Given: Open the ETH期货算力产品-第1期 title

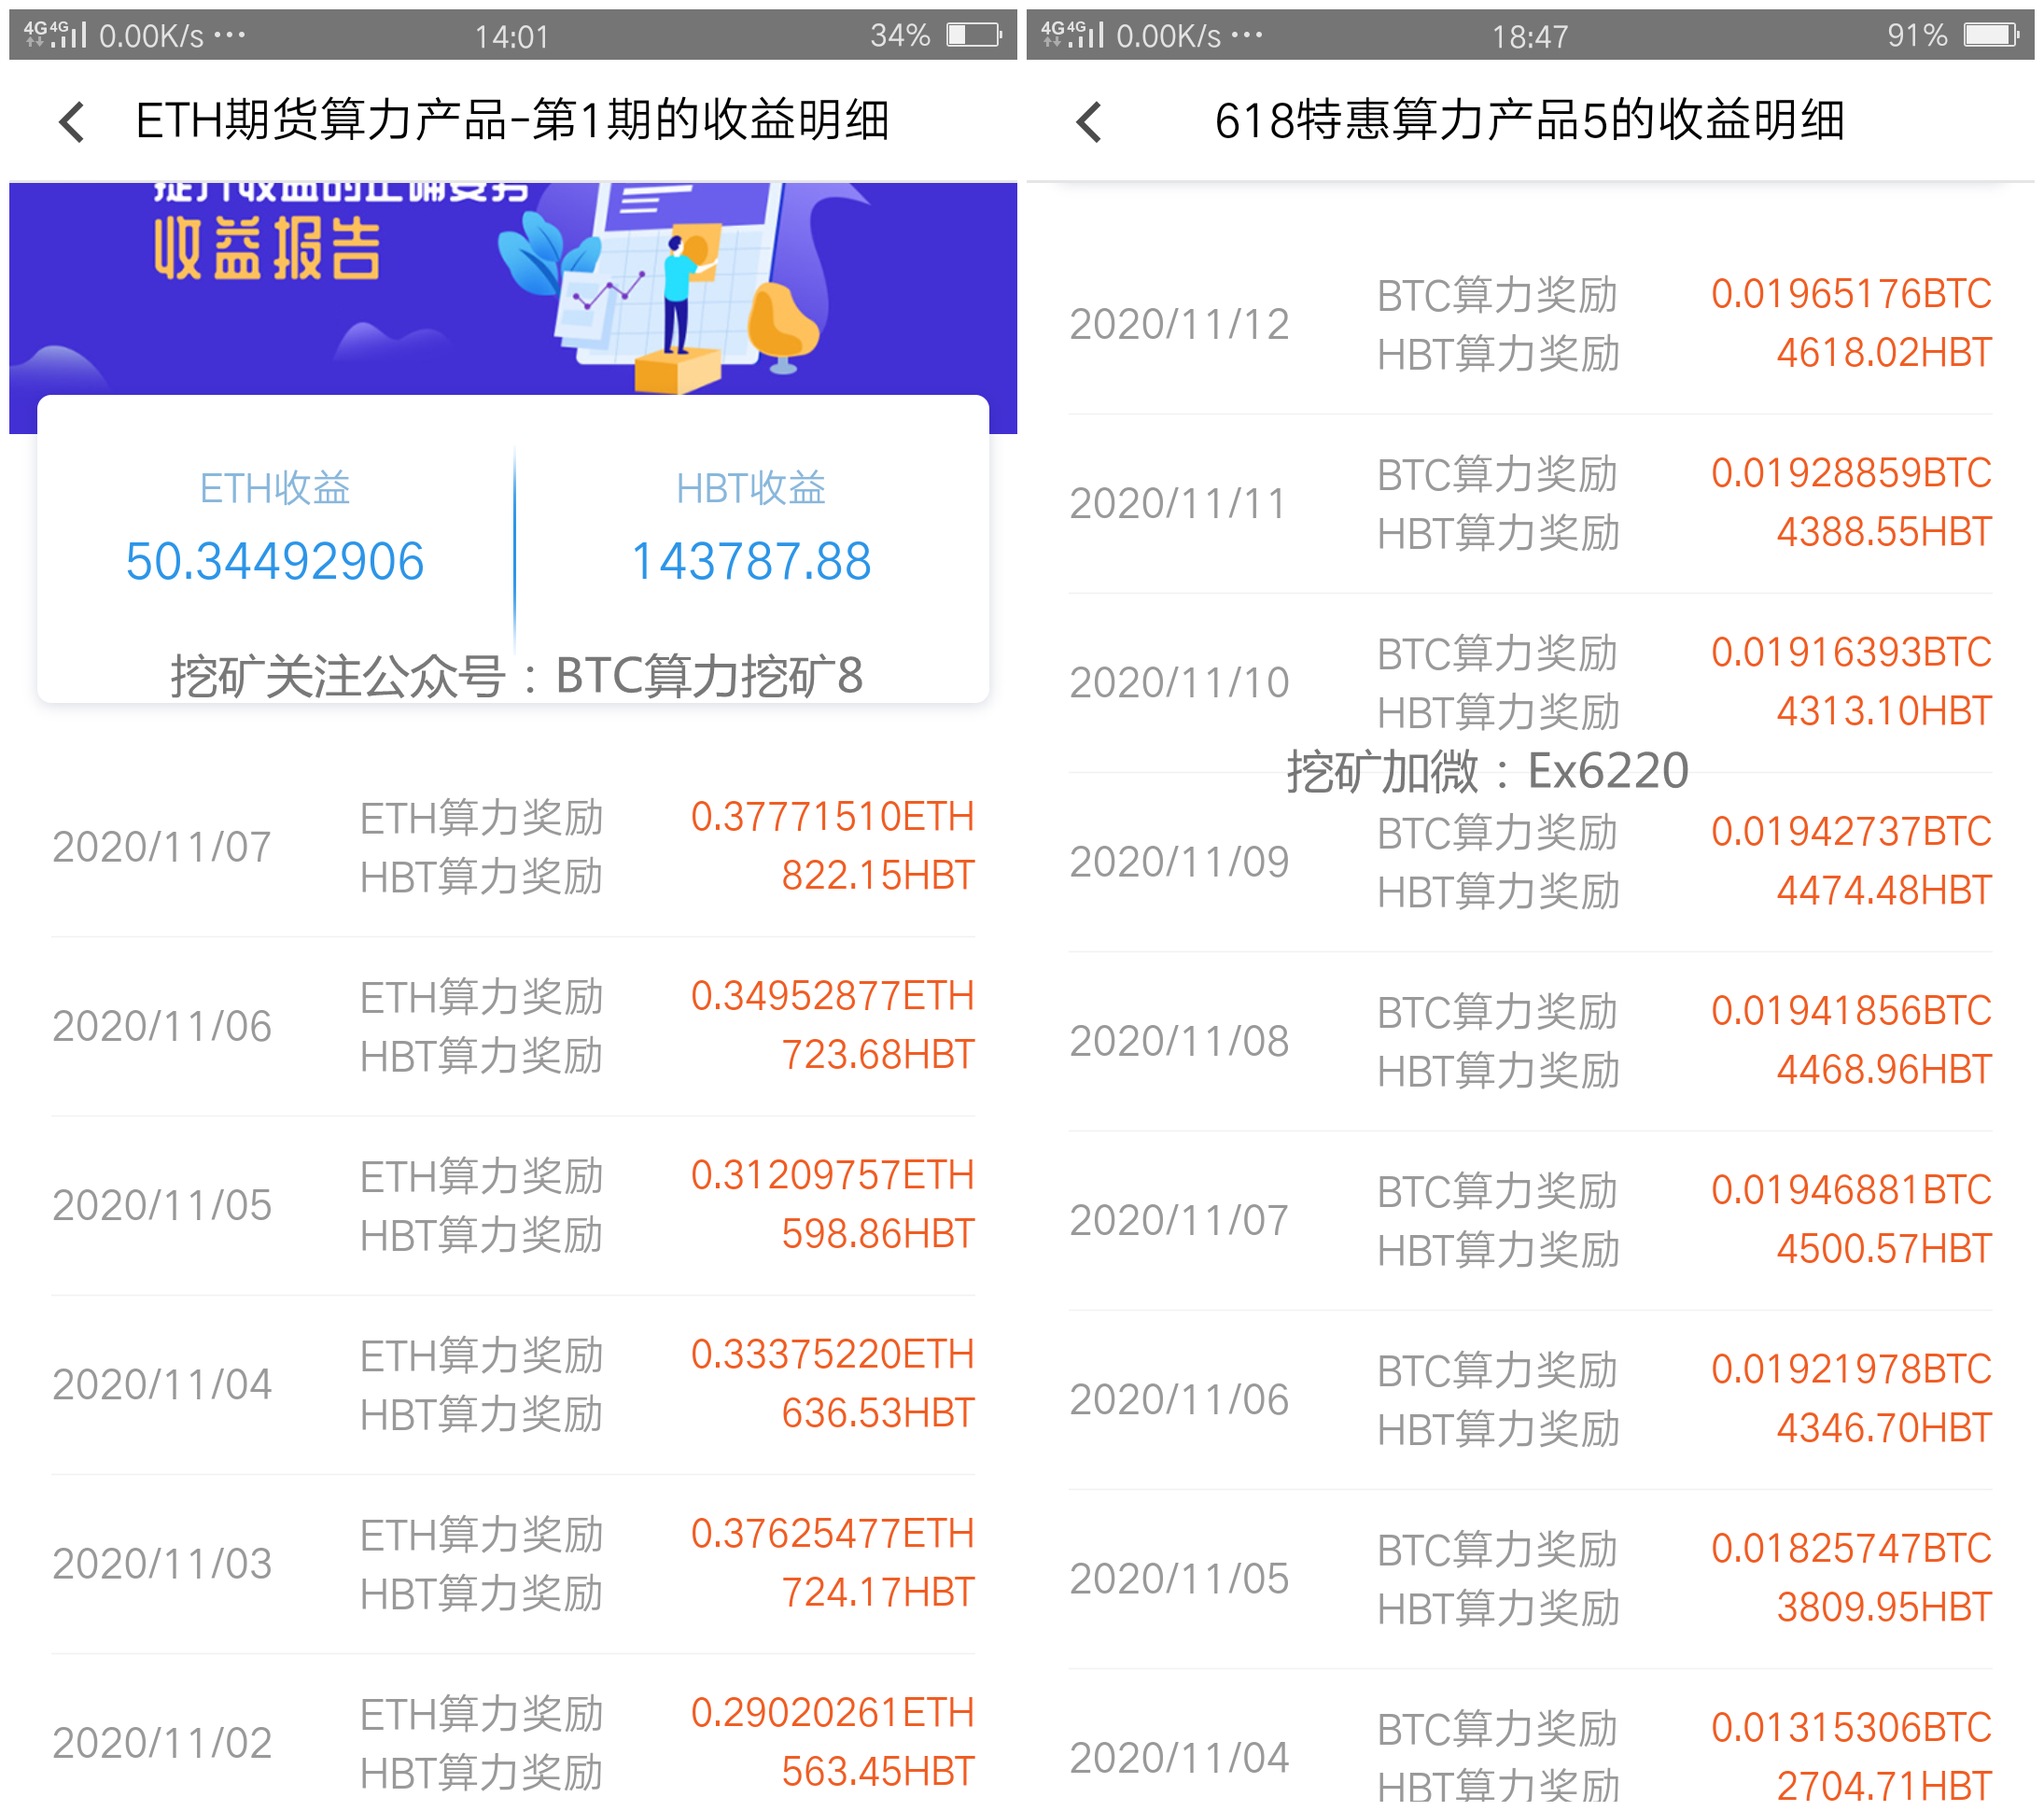Looking at the screenshot, I should pyautogui.click(x=516, y=121).
